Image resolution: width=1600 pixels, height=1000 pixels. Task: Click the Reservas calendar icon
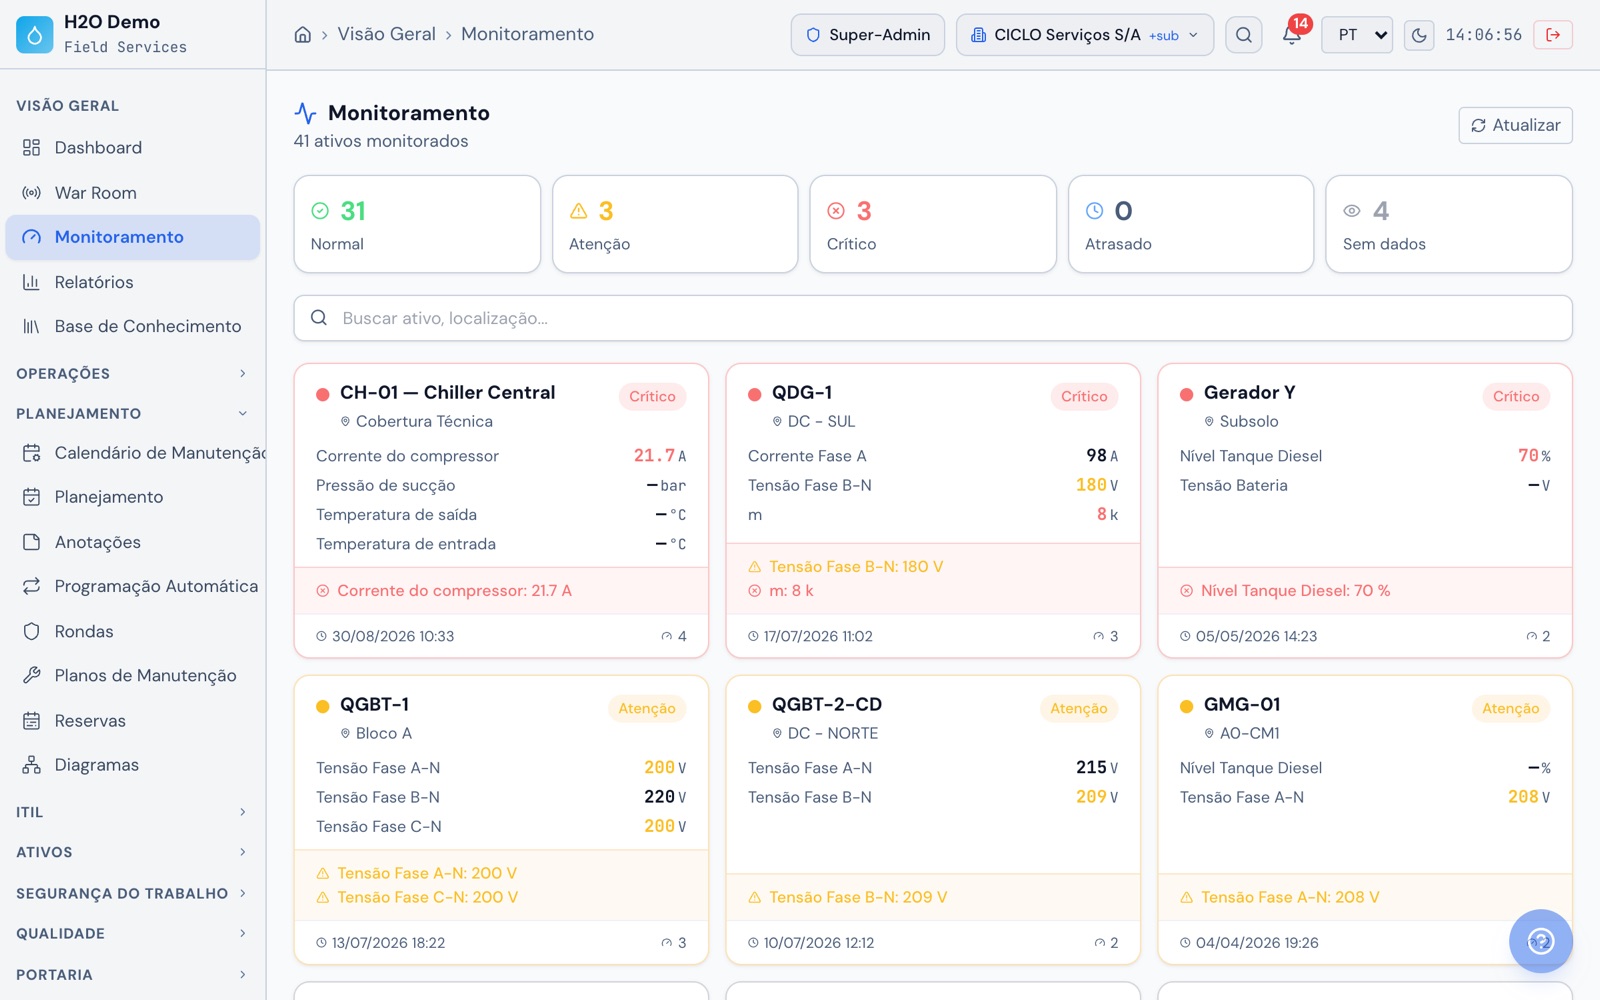[32, 720]
